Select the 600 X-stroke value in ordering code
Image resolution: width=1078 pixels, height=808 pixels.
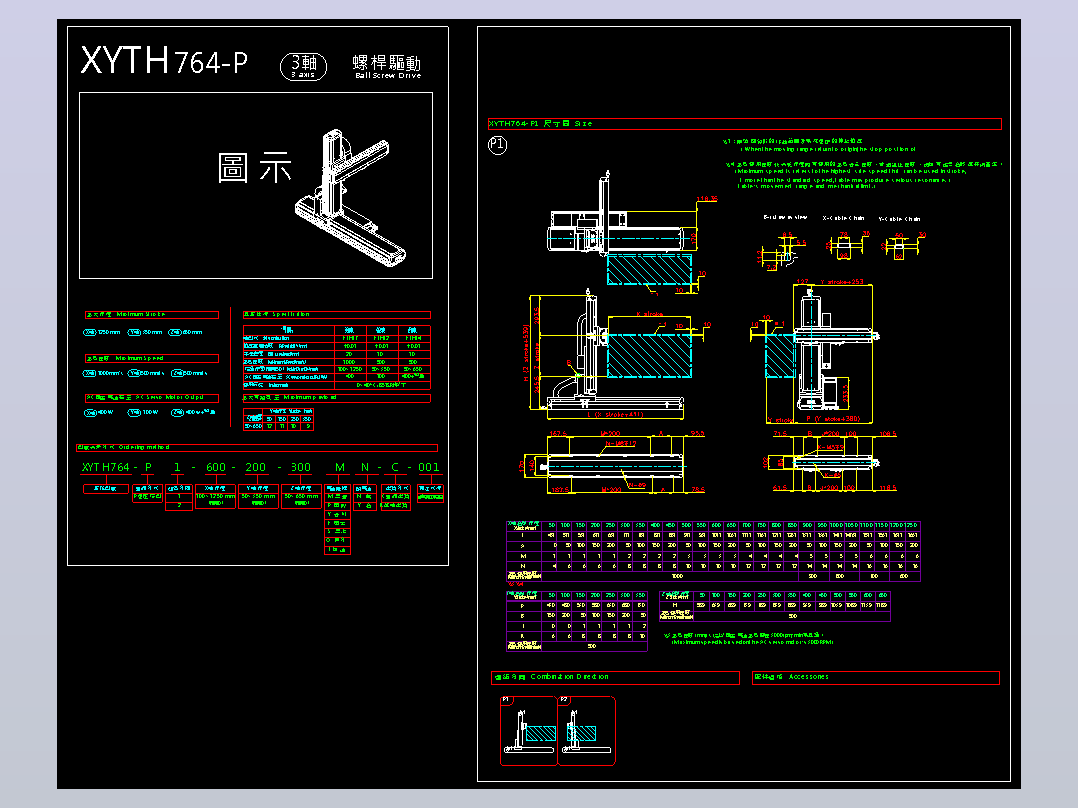click(x=216, y=467)
